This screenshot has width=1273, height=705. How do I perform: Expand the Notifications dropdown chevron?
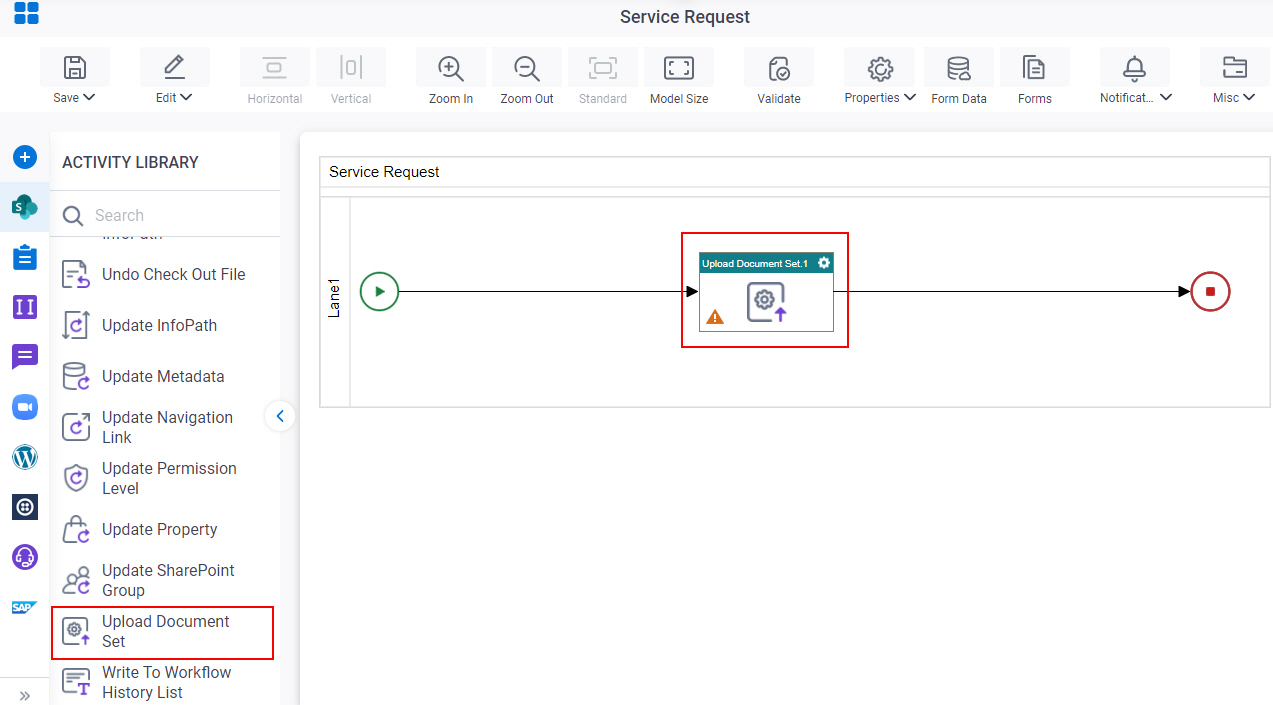click(1166, 98)
